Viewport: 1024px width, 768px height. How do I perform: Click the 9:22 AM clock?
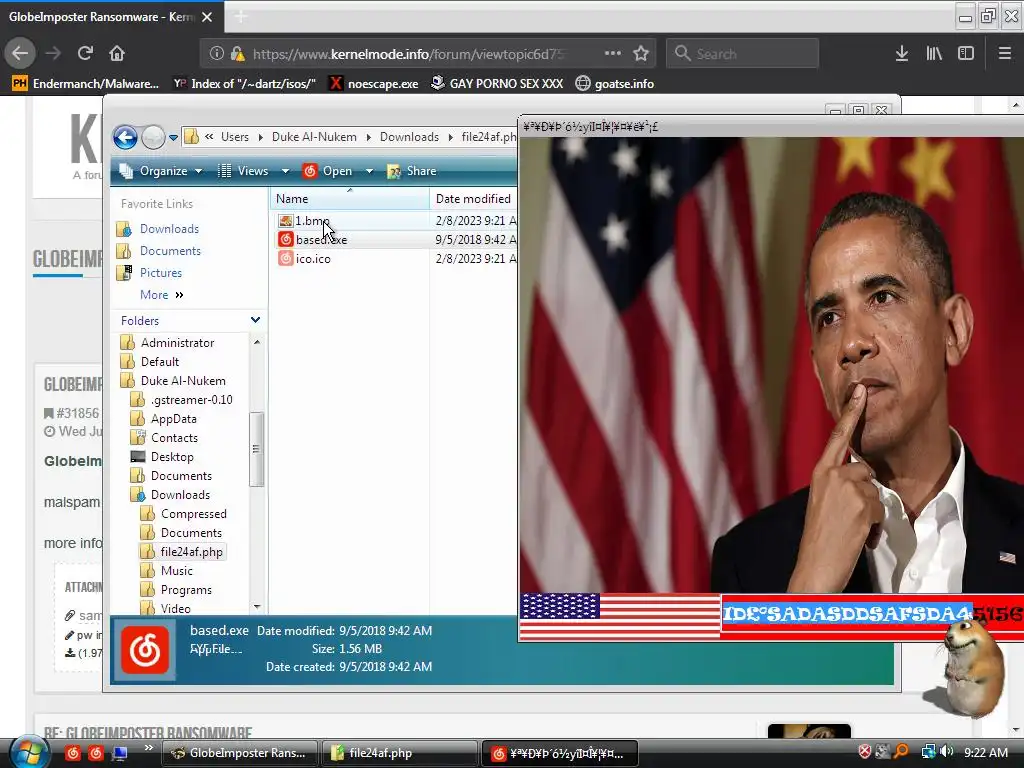(x=986, y=752)
